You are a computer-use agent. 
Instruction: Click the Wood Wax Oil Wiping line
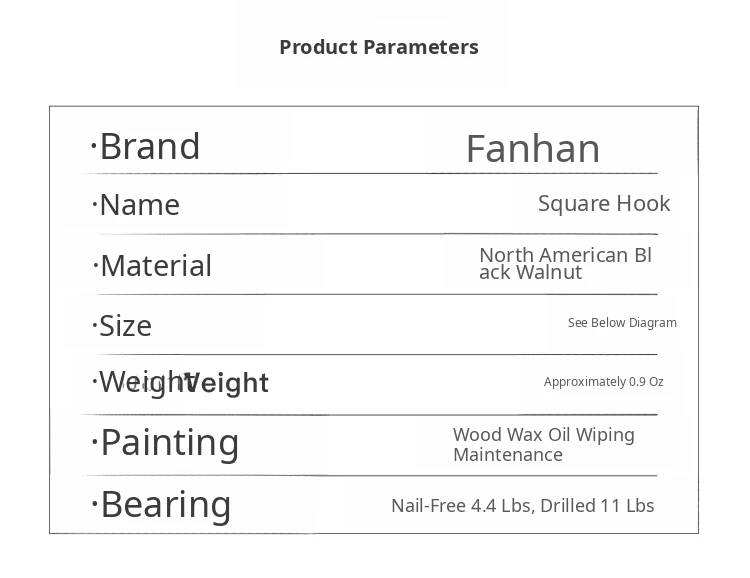click(x=543, y=435)
